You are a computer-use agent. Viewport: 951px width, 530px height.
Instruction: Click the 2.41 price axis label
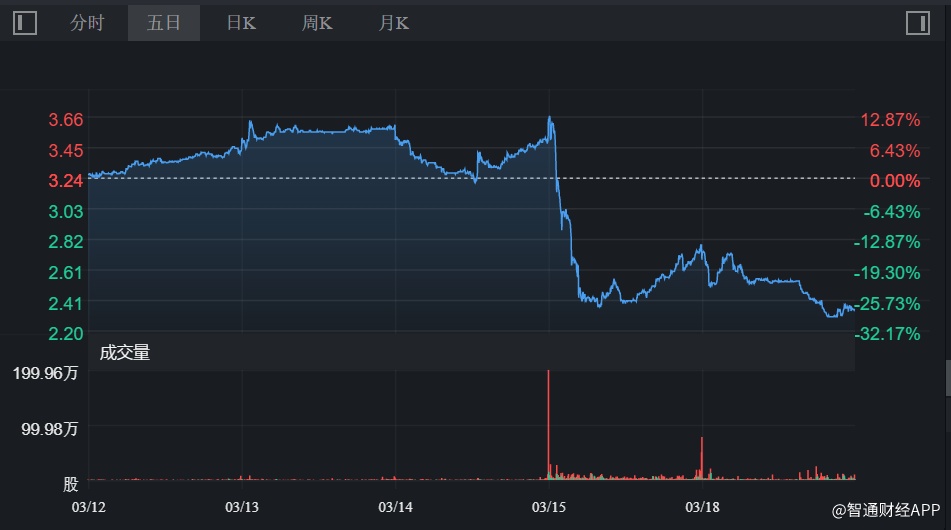(66, 303)
